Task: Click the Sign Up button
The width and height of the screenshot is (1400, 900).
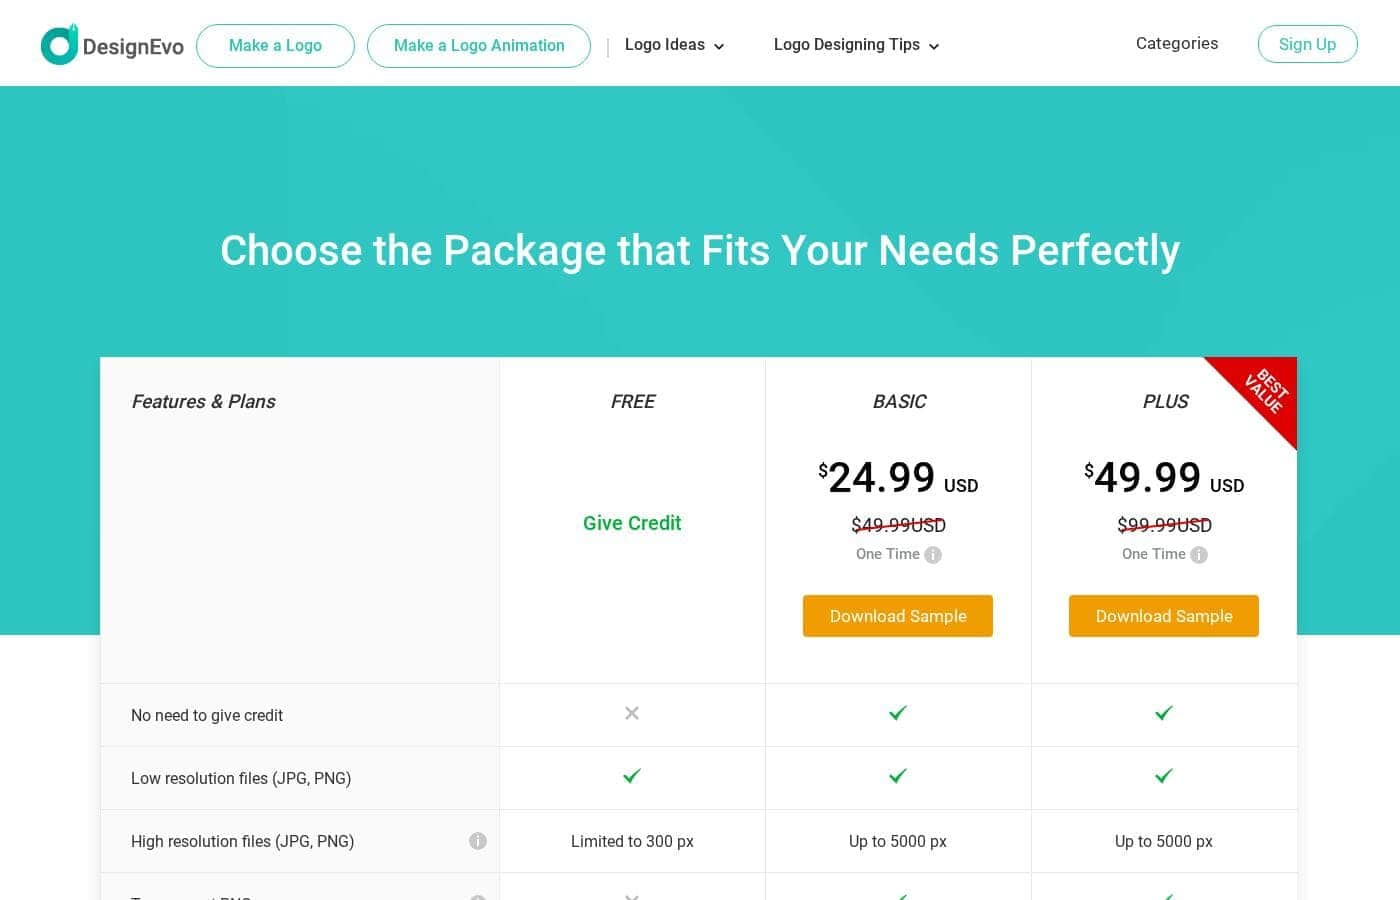Action: point(1307,44)
